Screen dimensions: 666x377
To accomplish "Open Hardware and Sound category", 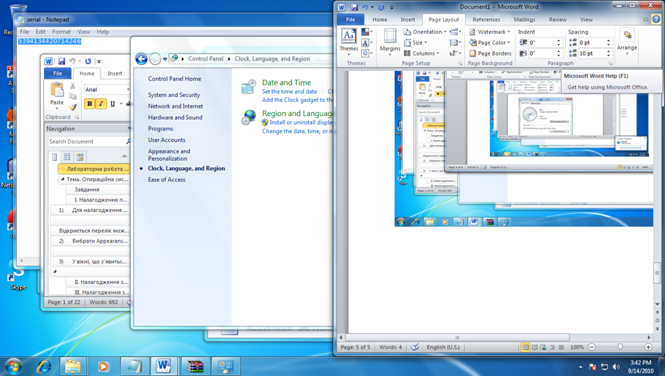I will tap(175, 117).
